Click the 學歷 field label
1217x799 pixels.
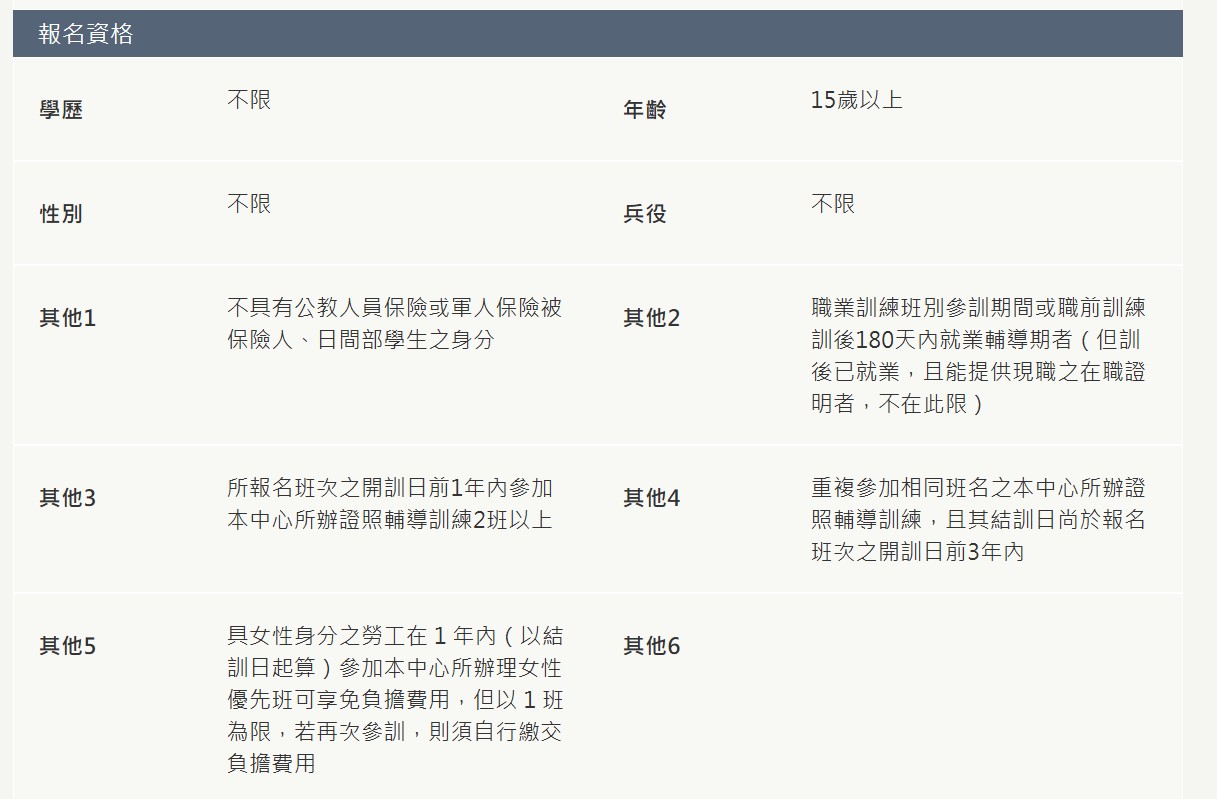(x=61, y=110)
